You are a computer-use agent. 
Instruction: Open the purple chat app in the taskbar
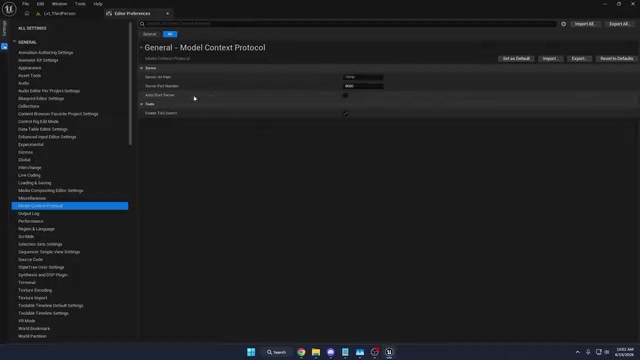click(x=331, y=352)
